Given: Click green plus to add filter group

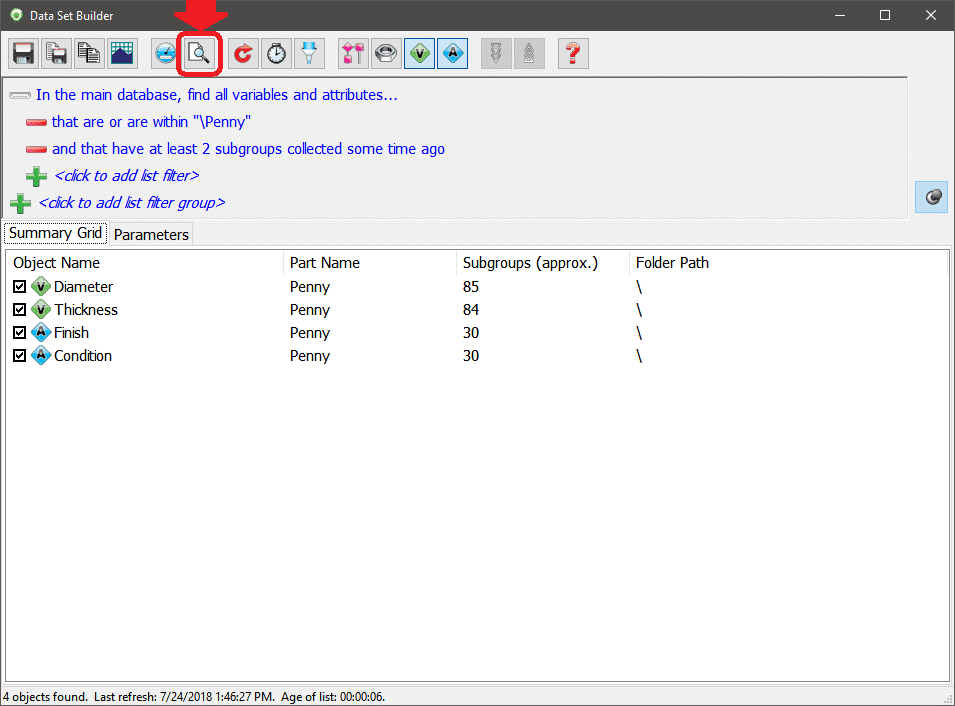Looking at the screenshot, I should (x=20, y=203).
